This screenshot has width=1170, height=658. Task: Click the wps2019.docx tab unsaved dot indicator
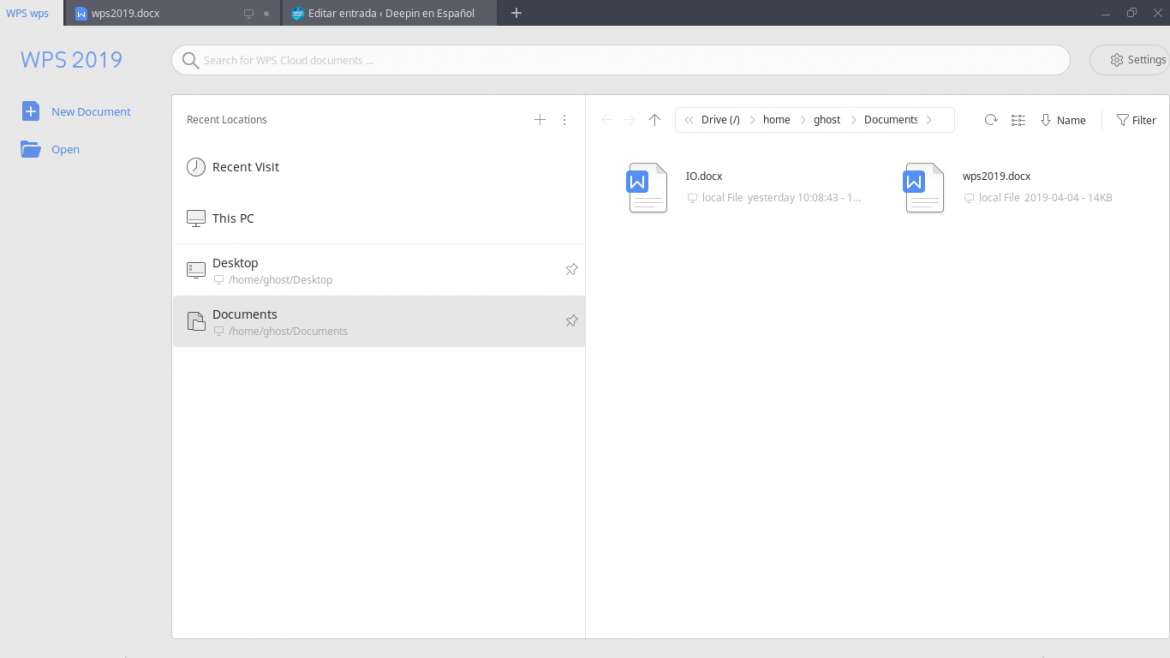(266, 13)
